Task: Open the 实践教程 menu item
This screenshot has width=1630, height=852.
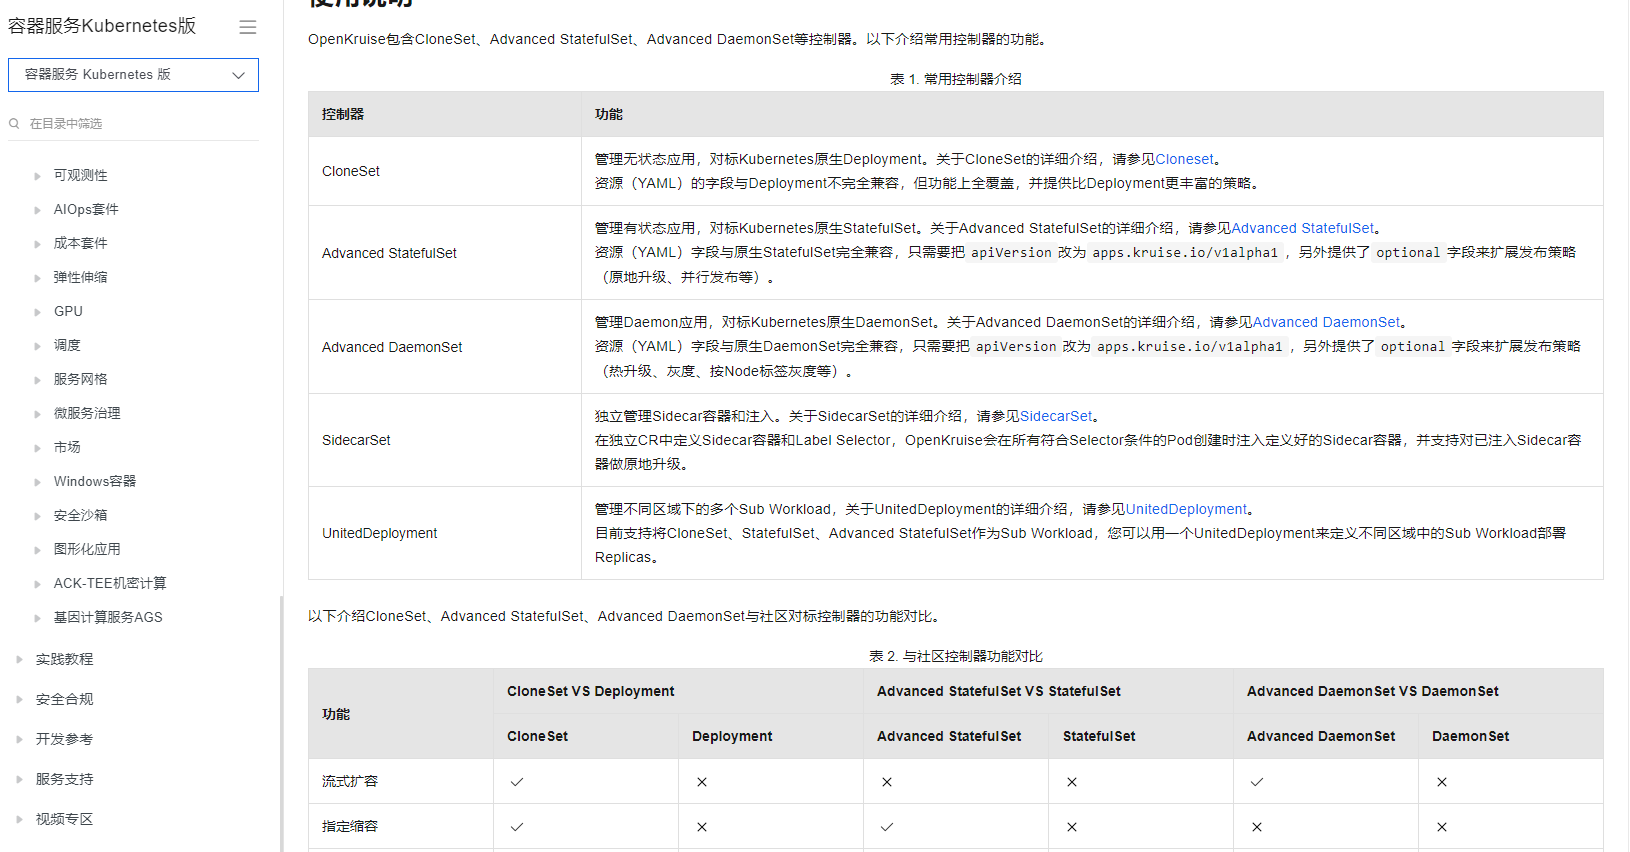Action: pyautogui.click(x=64, y=659)
